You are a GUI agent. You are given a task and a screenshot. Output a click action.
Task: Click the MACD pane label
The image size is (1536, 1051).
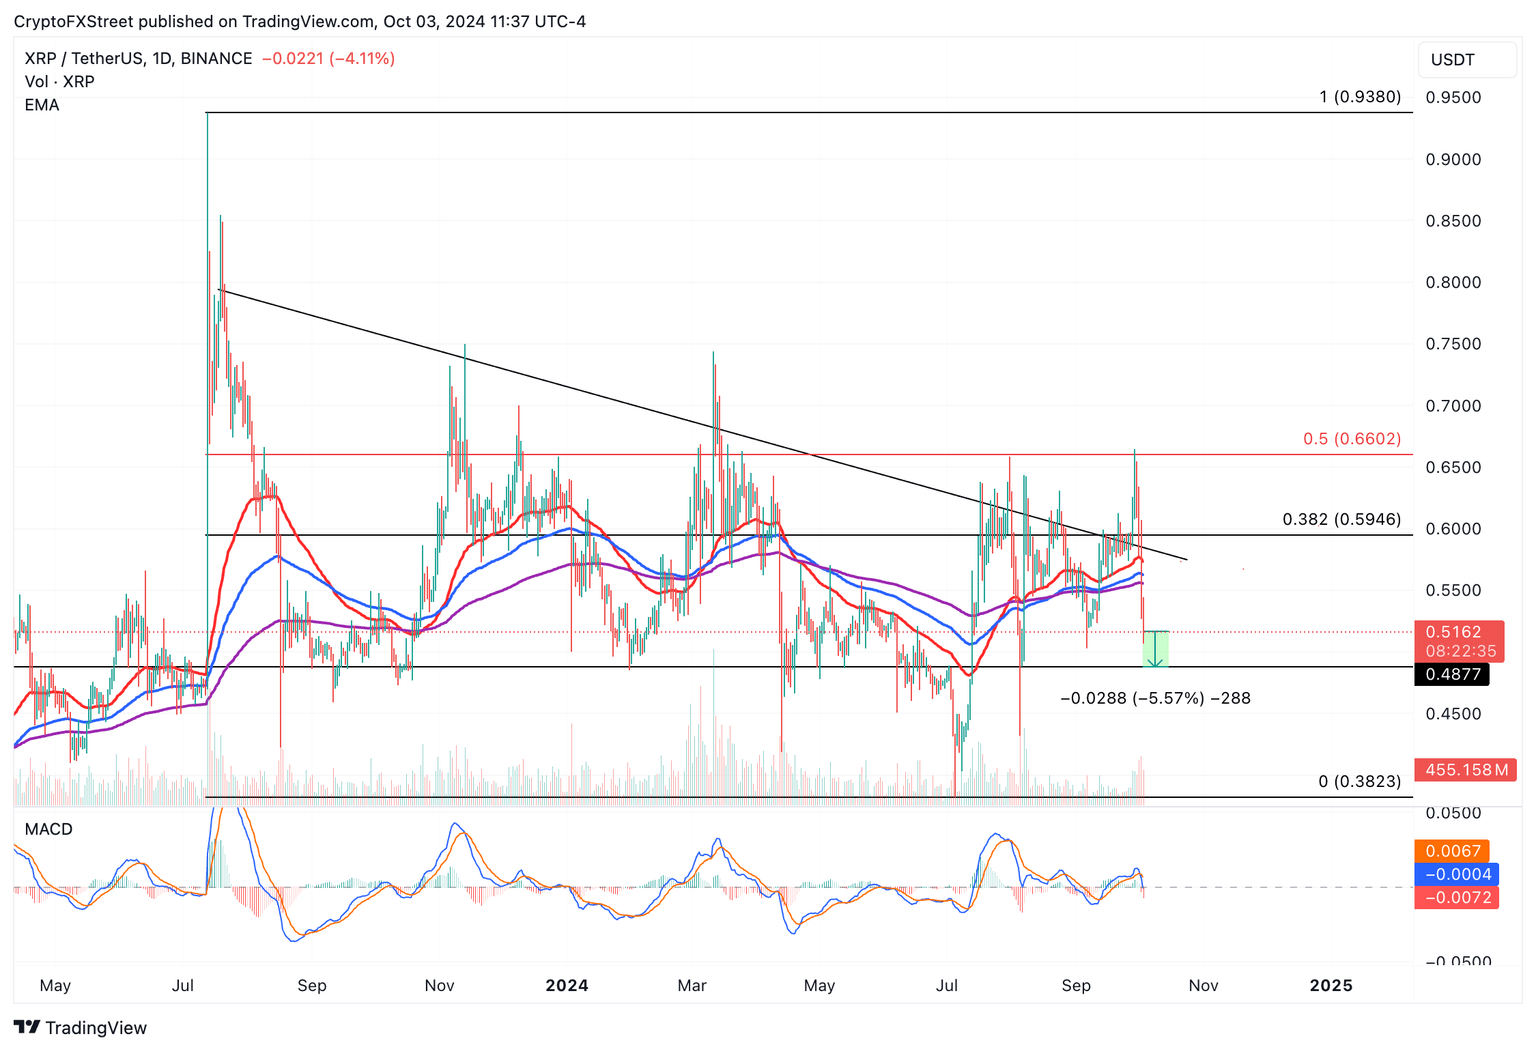pos(48,829)
